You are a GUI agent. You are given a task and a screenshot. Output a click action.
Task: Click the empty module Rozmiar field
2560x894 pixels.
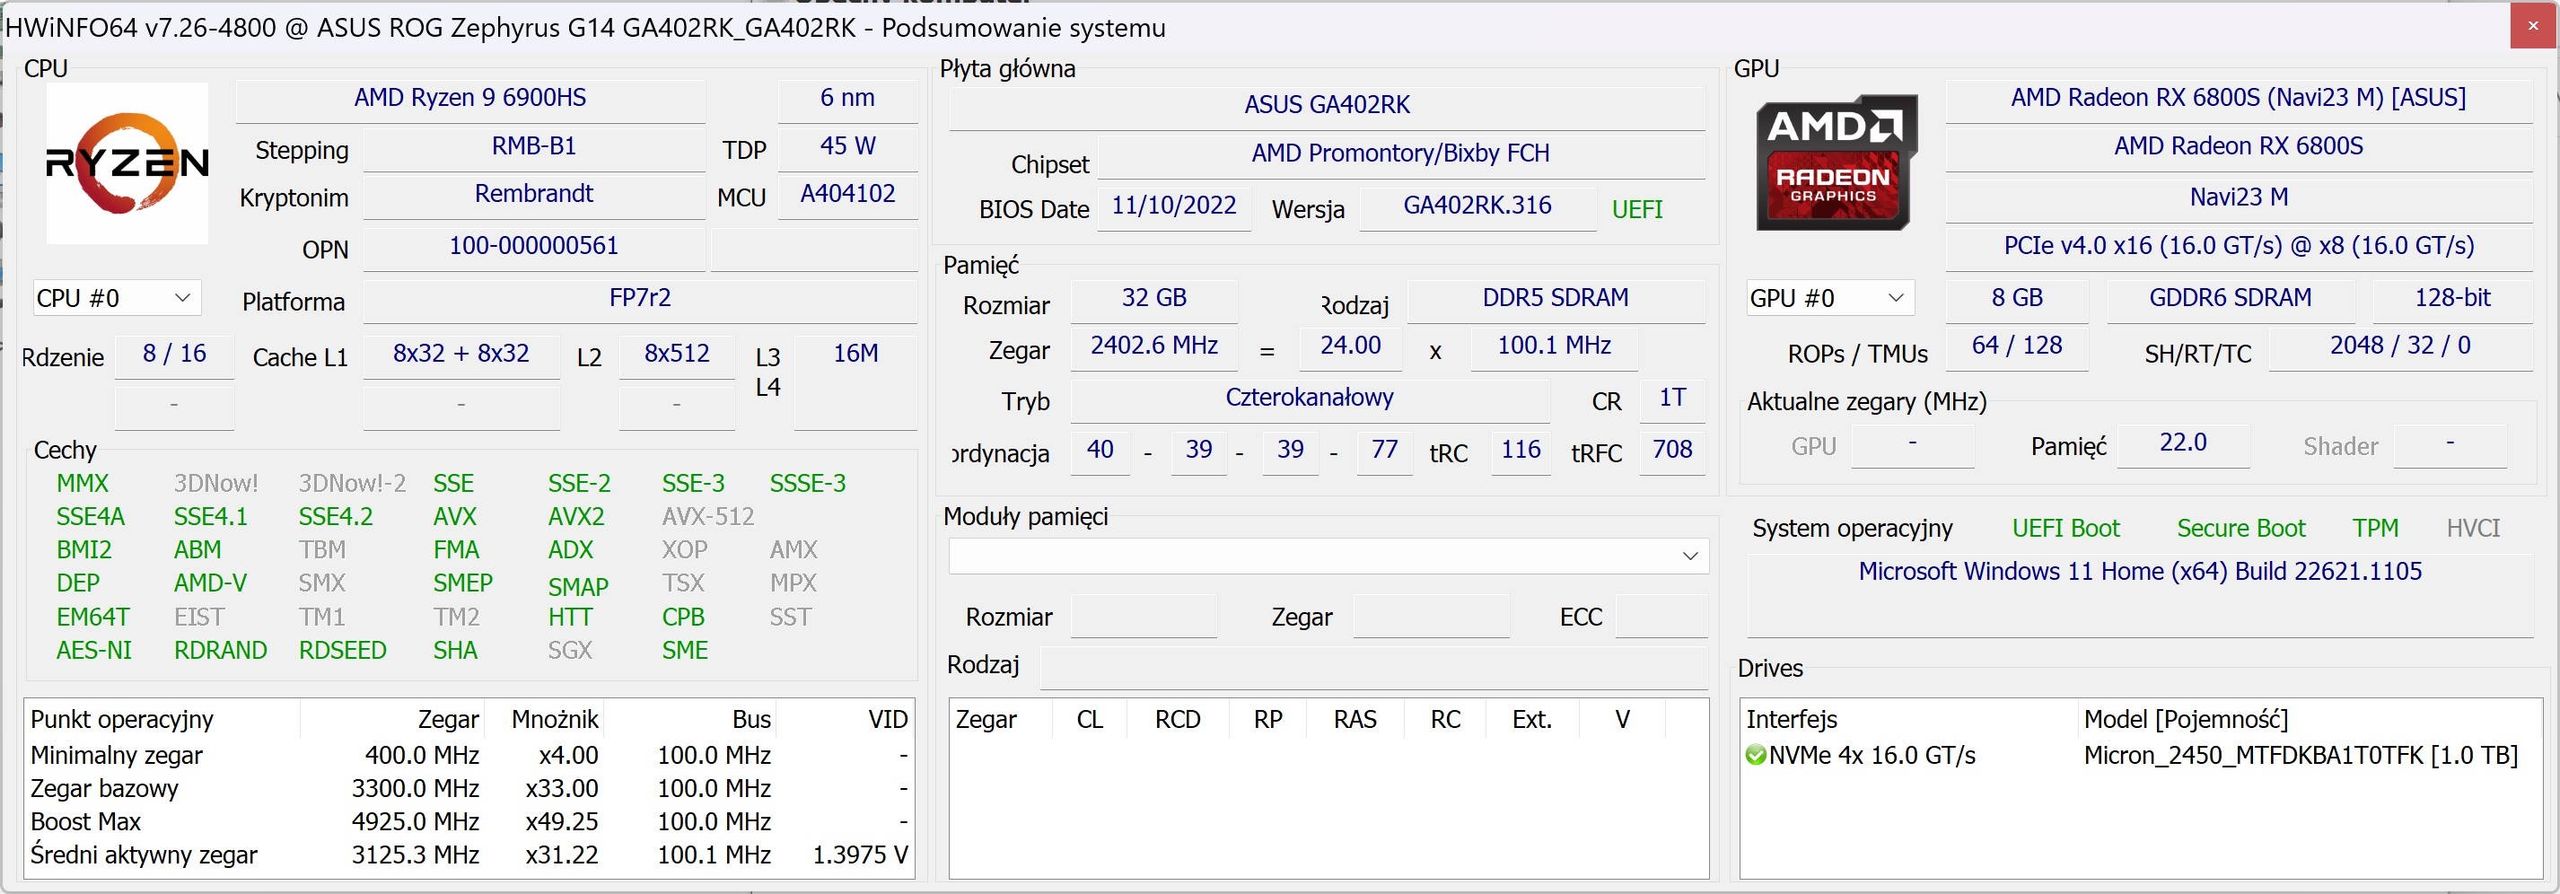coord(1144,617)
